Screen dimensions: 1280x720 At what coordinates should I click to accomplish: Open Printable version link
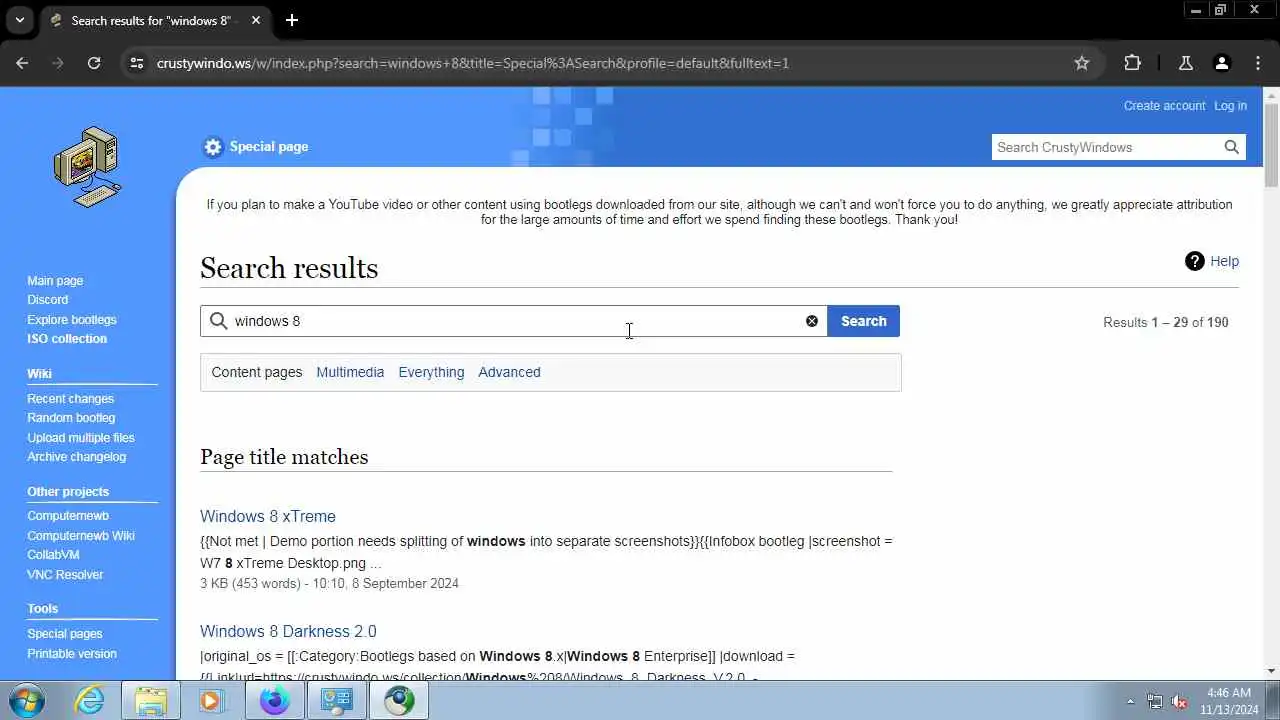(x=72, y=654)
